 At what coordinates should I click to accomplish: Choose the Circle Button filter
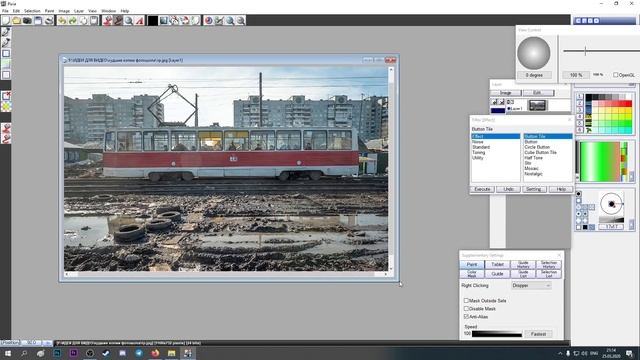pyautogui.click(x=537, y=147)
